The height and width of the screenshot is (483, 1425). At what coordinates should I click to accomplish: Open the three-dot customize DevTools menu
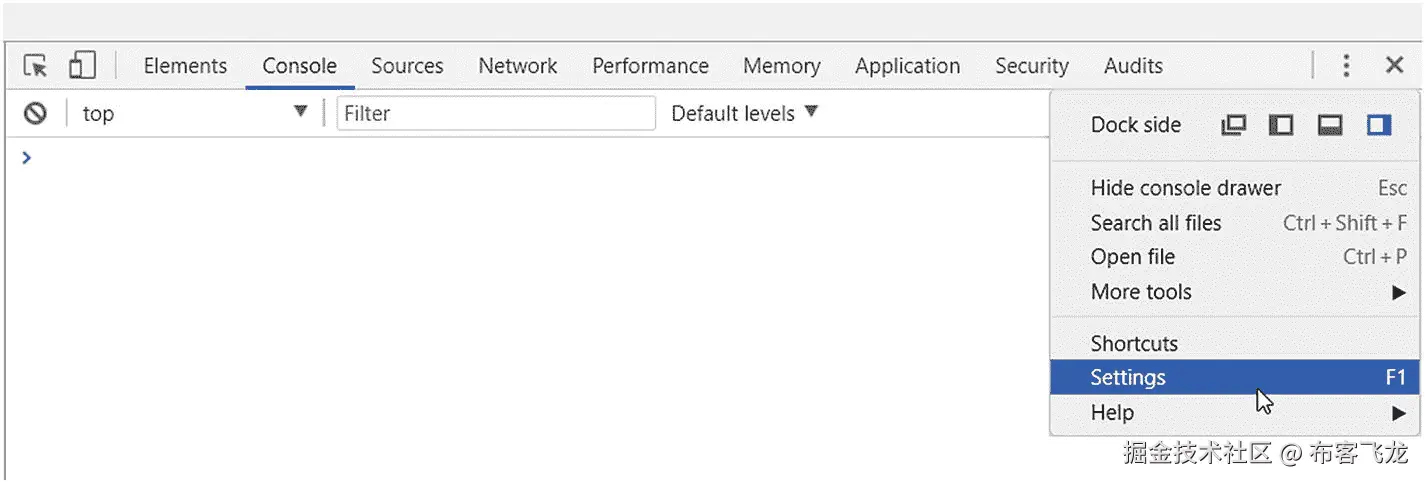(1346, 66)
